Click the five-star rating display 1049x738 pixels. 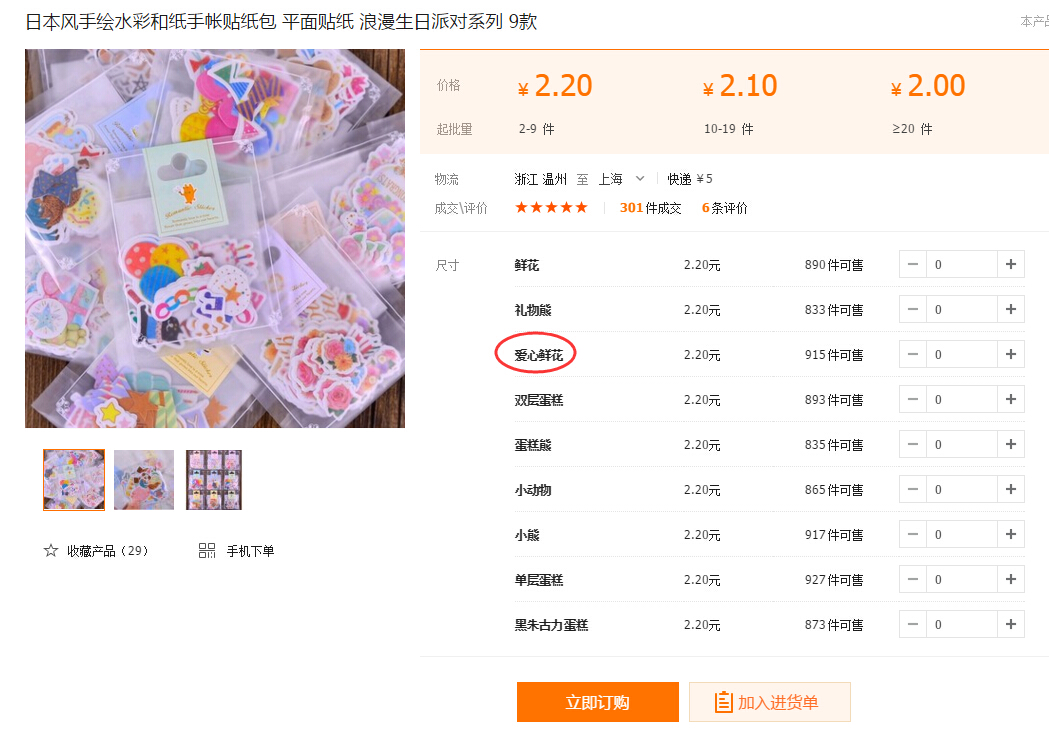point(551,207)
